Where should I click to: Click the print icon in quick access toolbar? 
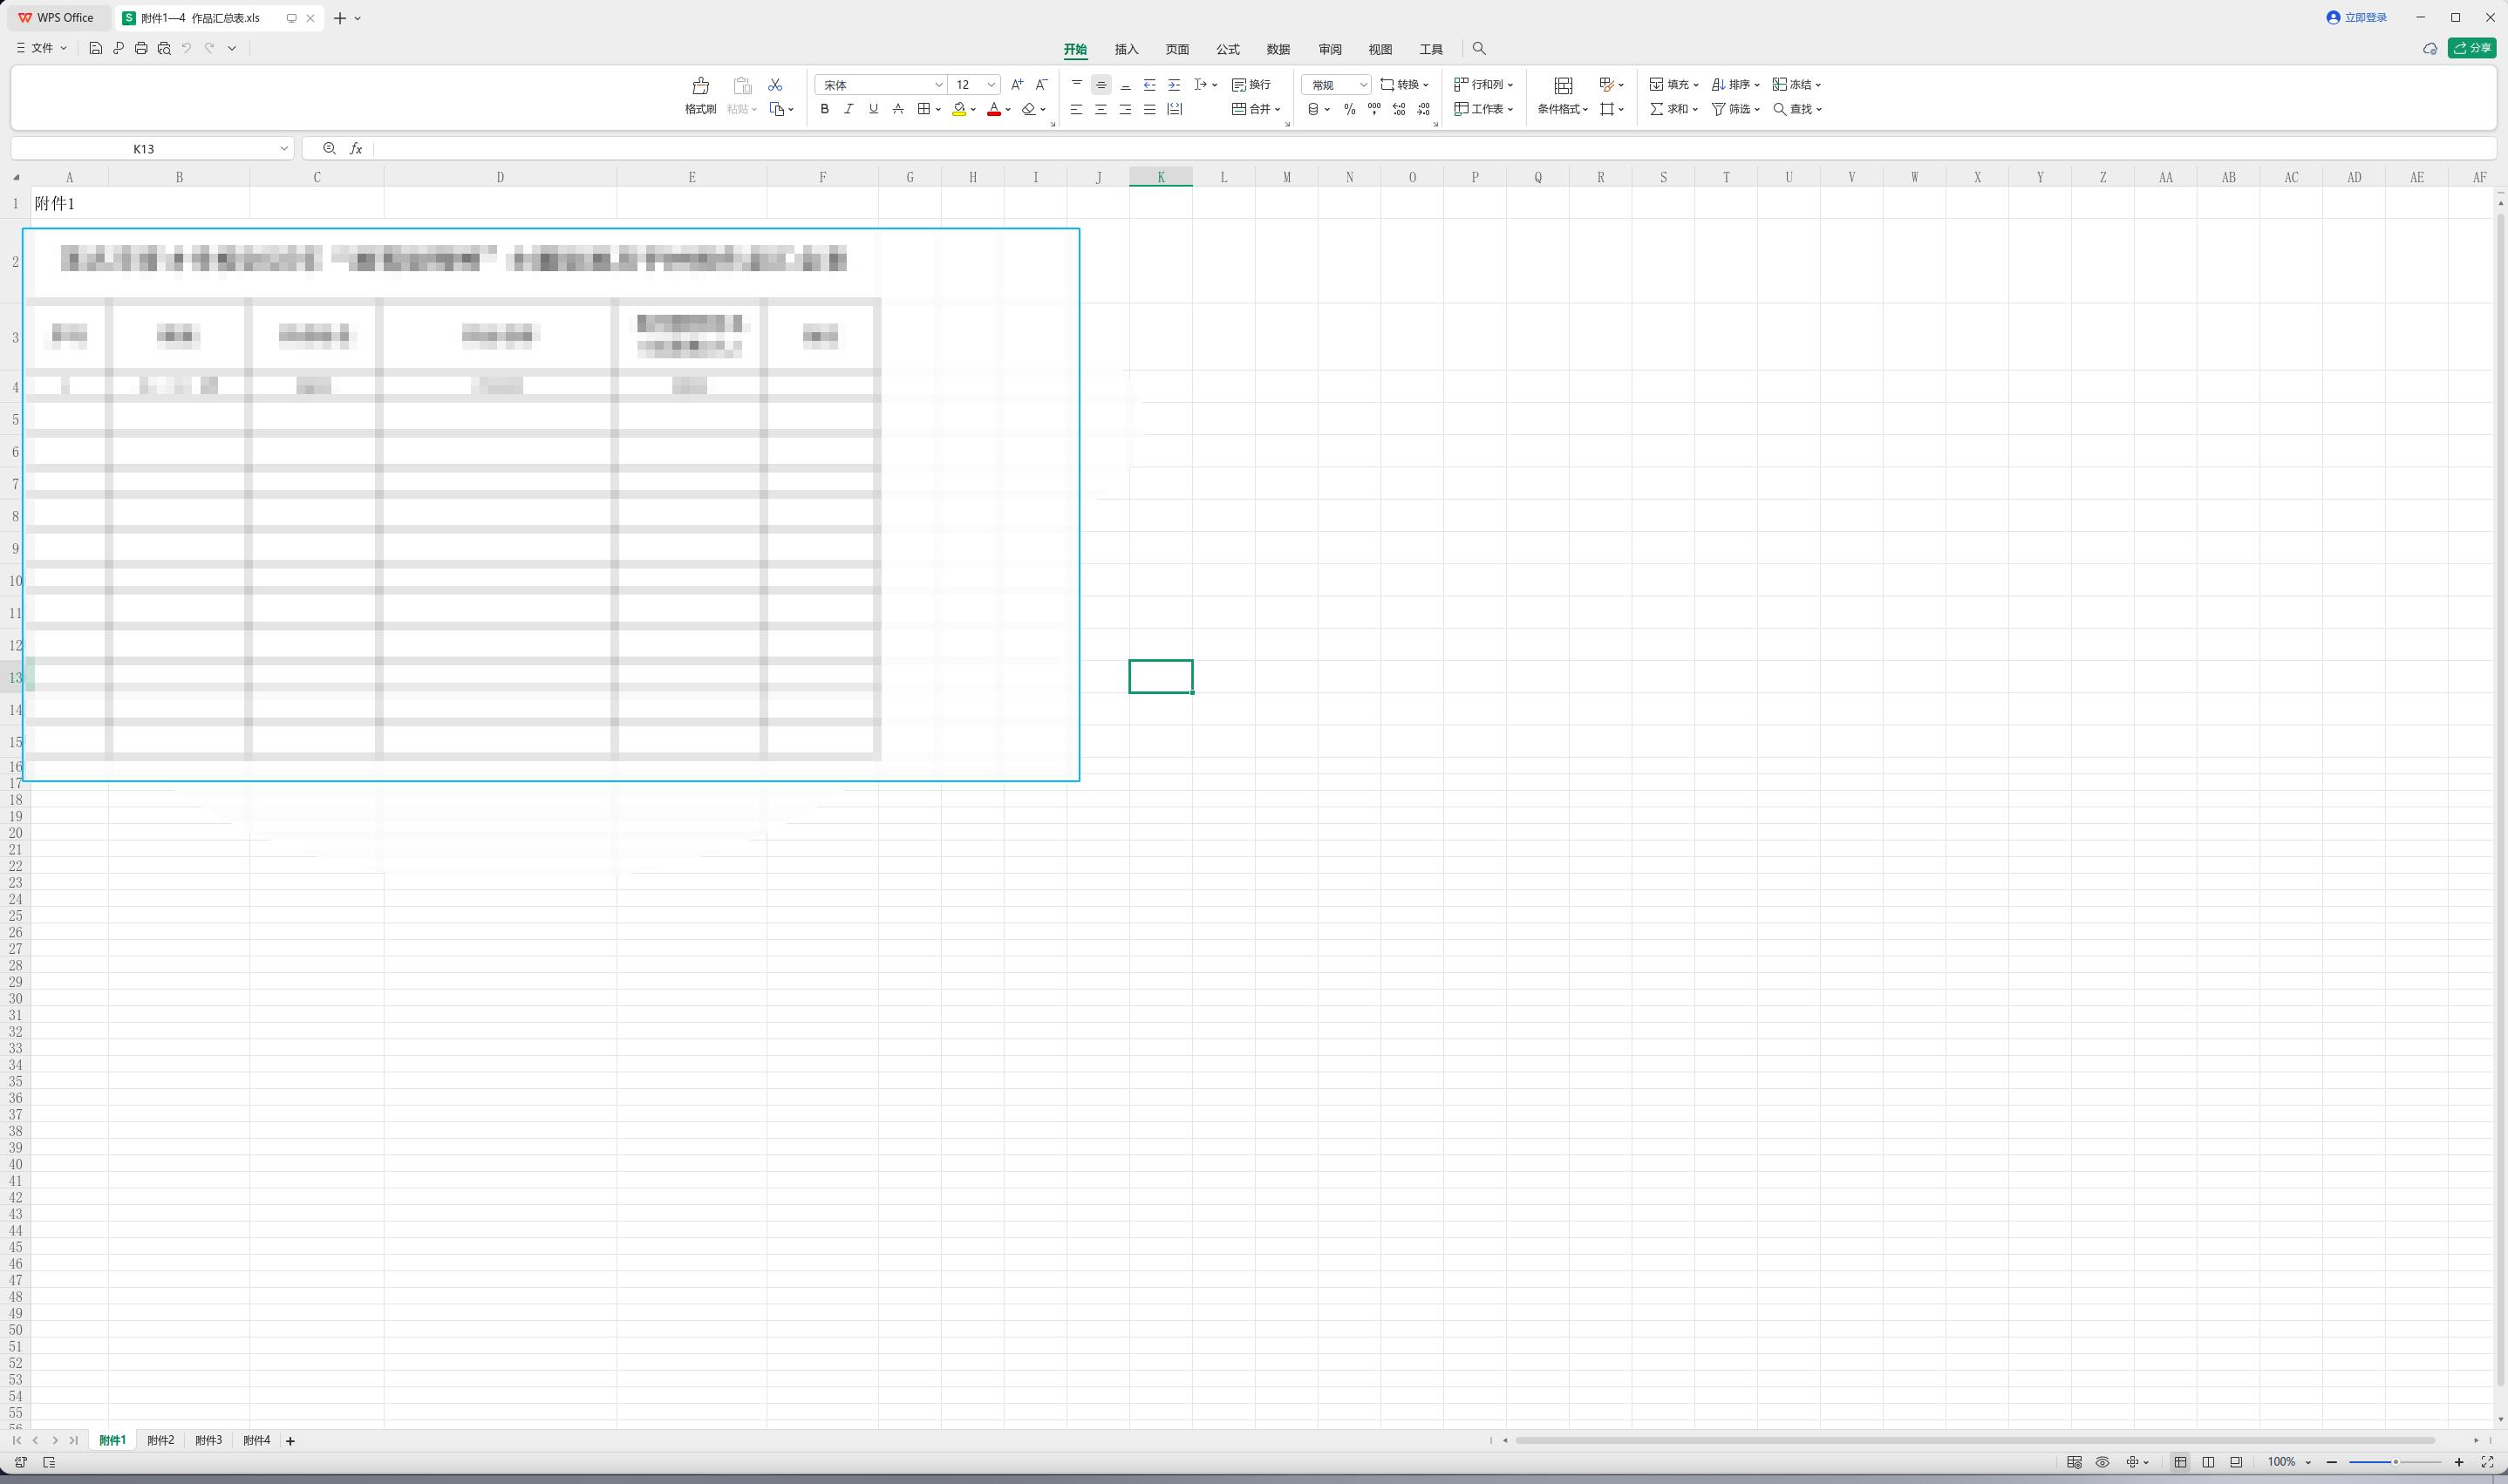(141, 48)
